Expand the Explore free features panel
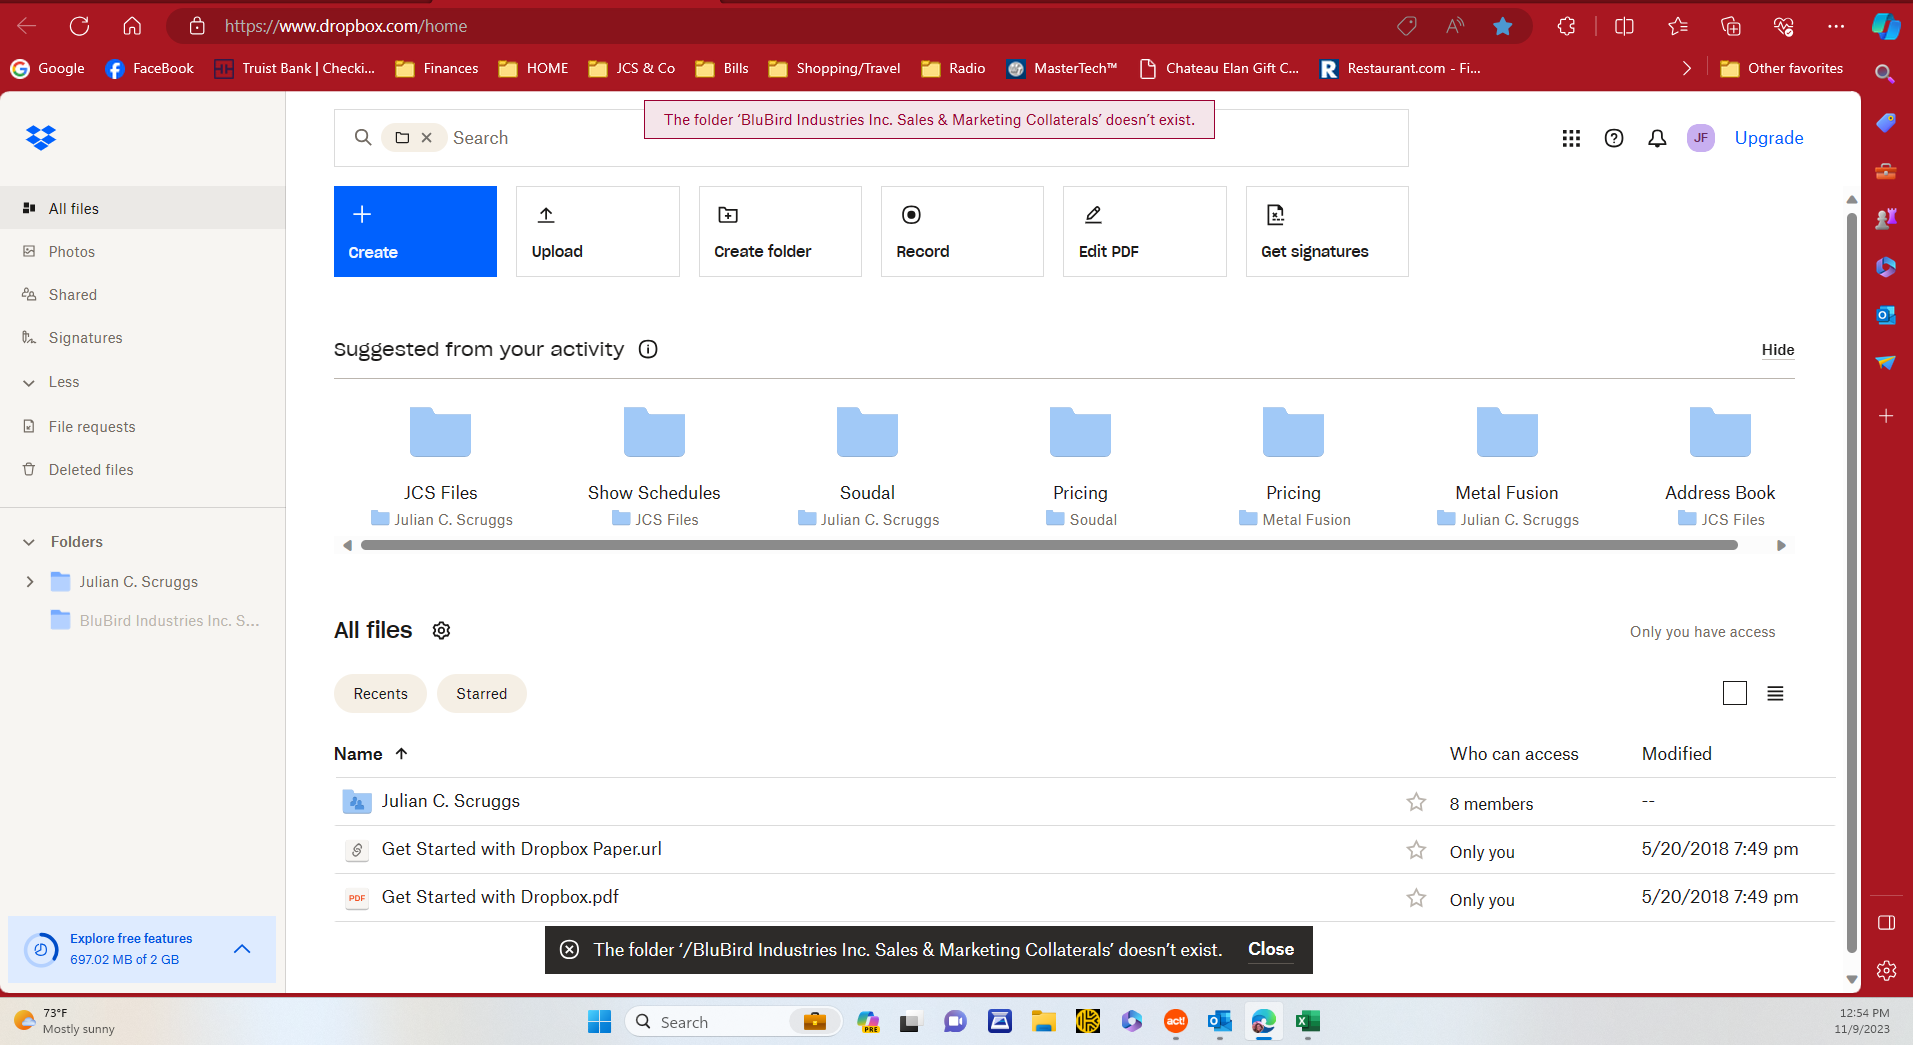The height and width of the screenshot is (1045, 1913). [x=242, y=949]
